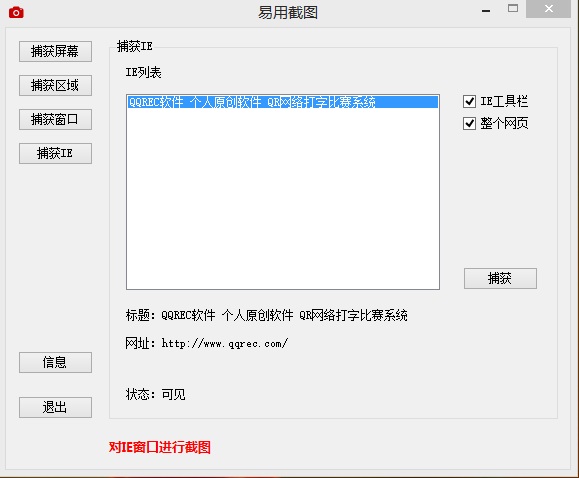Open the 捕获窗口 capture mode
Viewport: 579px width, 478px height.
(55, 119)
